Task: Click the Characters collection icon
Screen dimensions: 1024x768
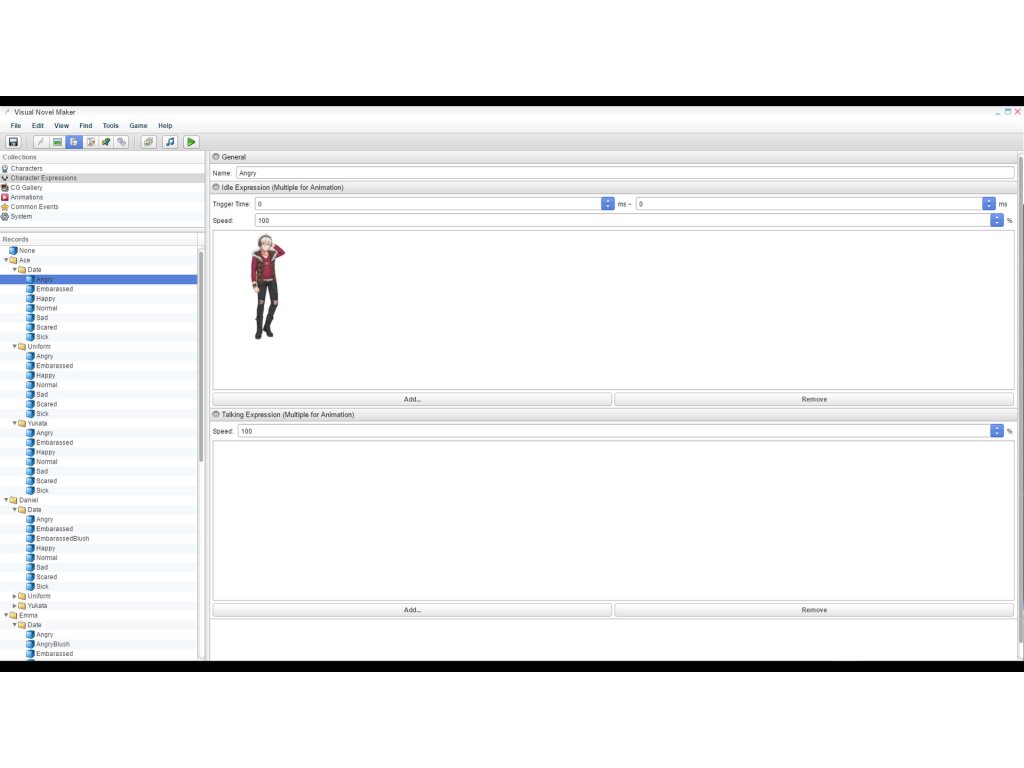Action: [5, 168]
